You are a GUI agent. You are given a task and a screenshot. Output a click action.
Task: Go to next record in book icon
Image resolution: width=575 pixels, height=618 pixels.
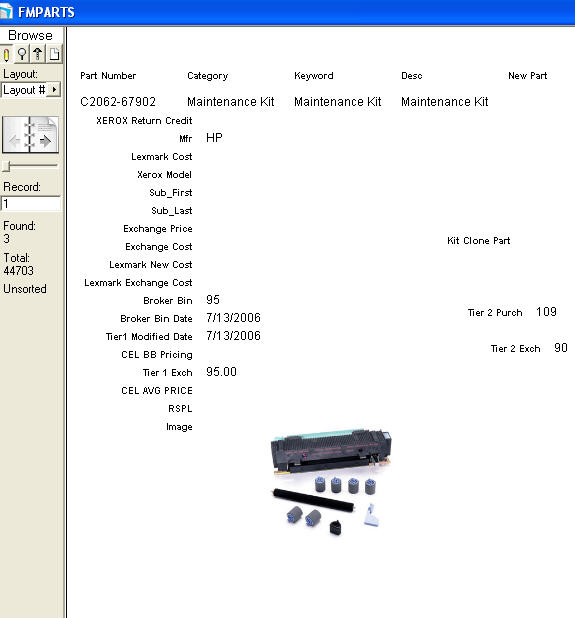pos(45,140)
